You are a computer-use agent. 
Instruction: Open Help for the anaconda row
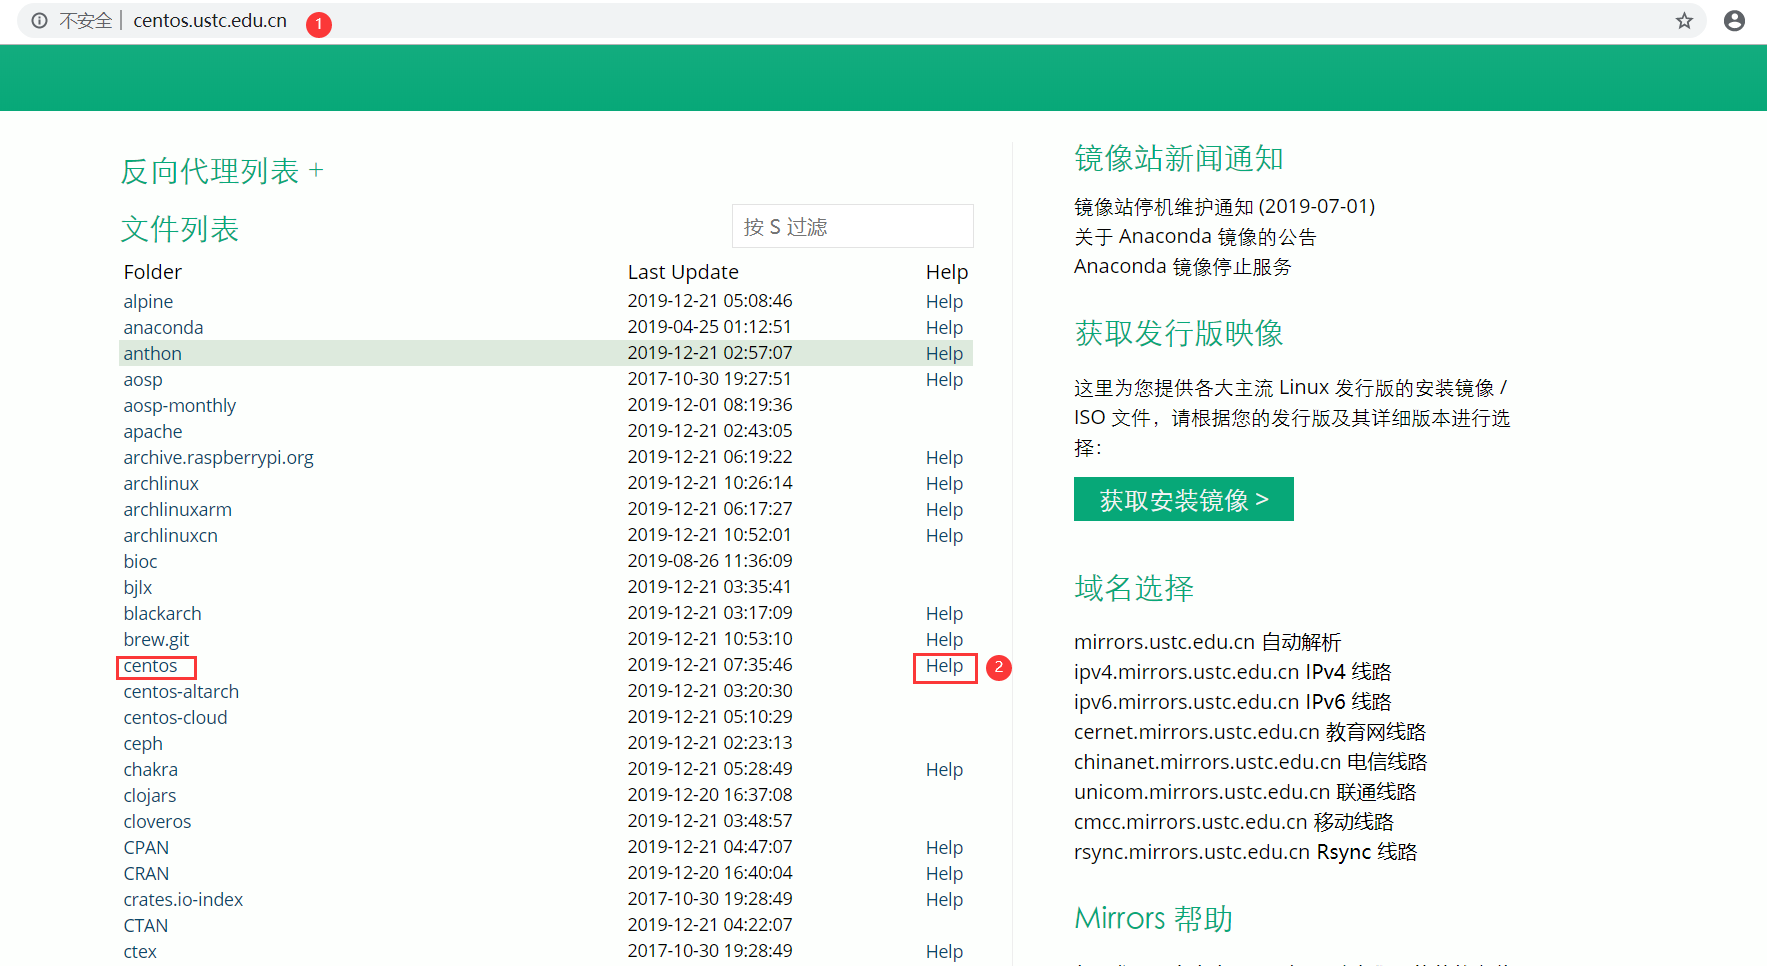[x=944, y=327]
